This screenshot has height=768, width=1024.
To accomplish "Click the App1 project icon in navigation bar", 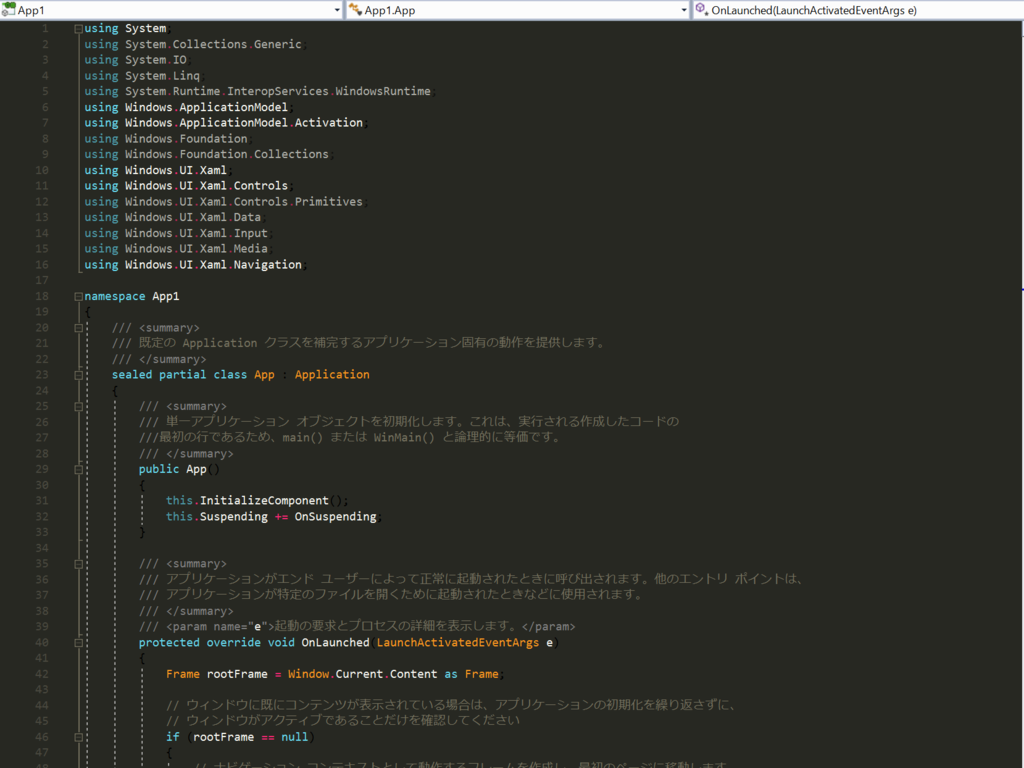I will click(x=8, y=9).
